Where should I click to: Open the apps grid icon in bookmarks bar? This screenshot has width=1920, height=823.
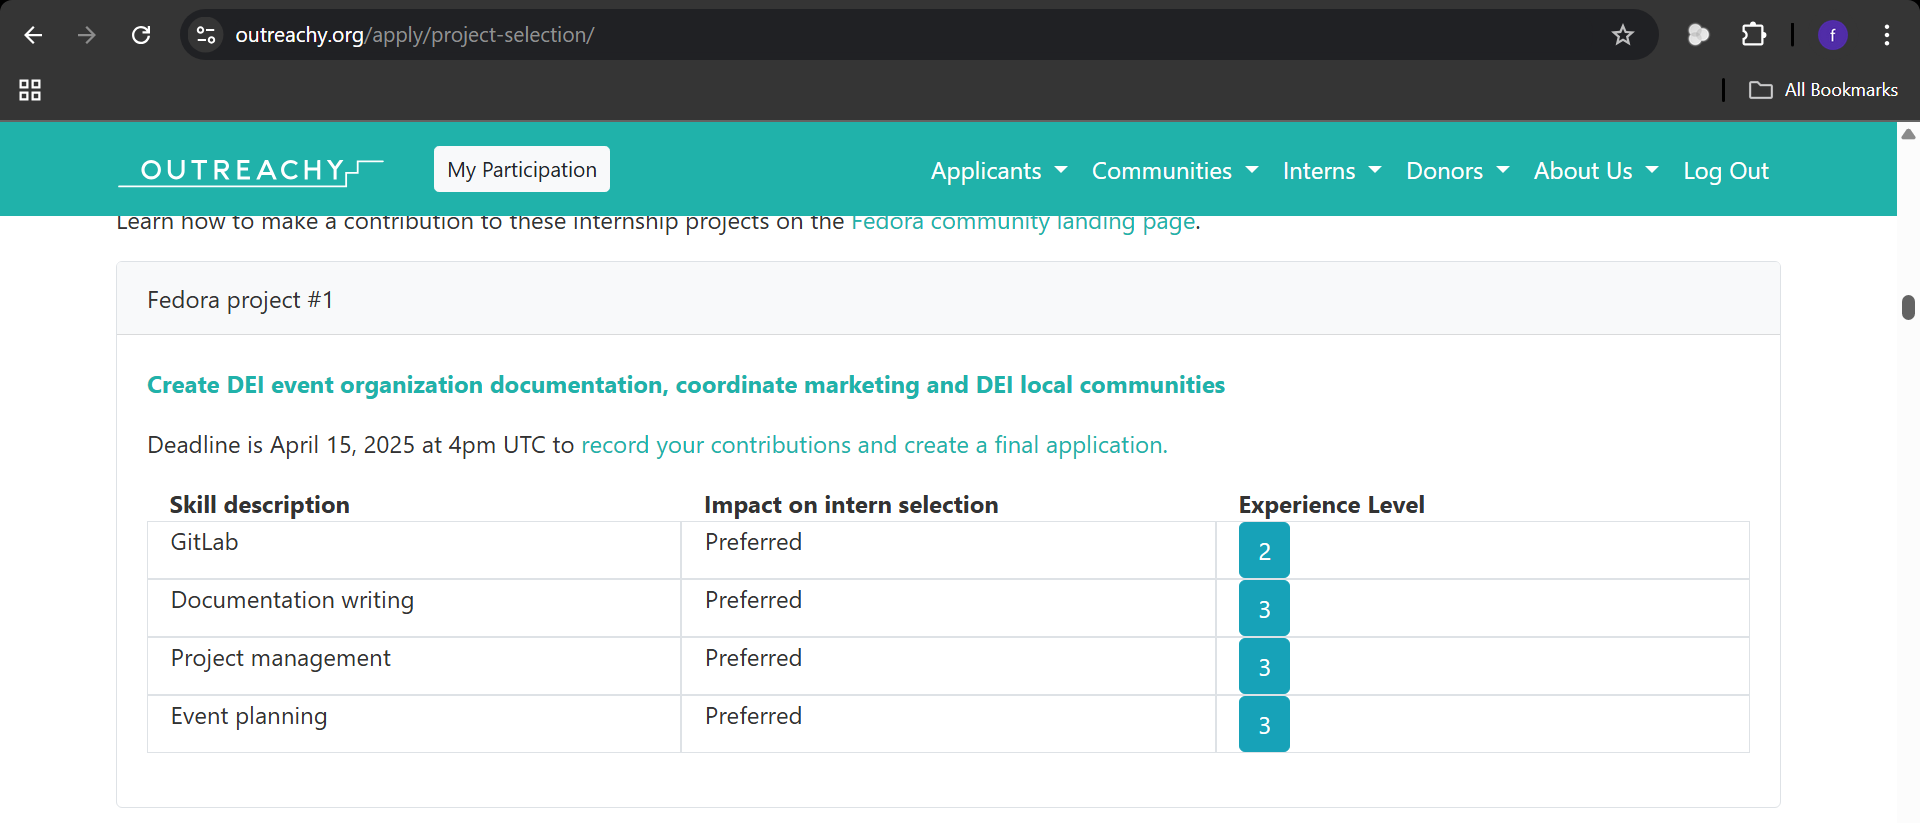coord(30,90)
